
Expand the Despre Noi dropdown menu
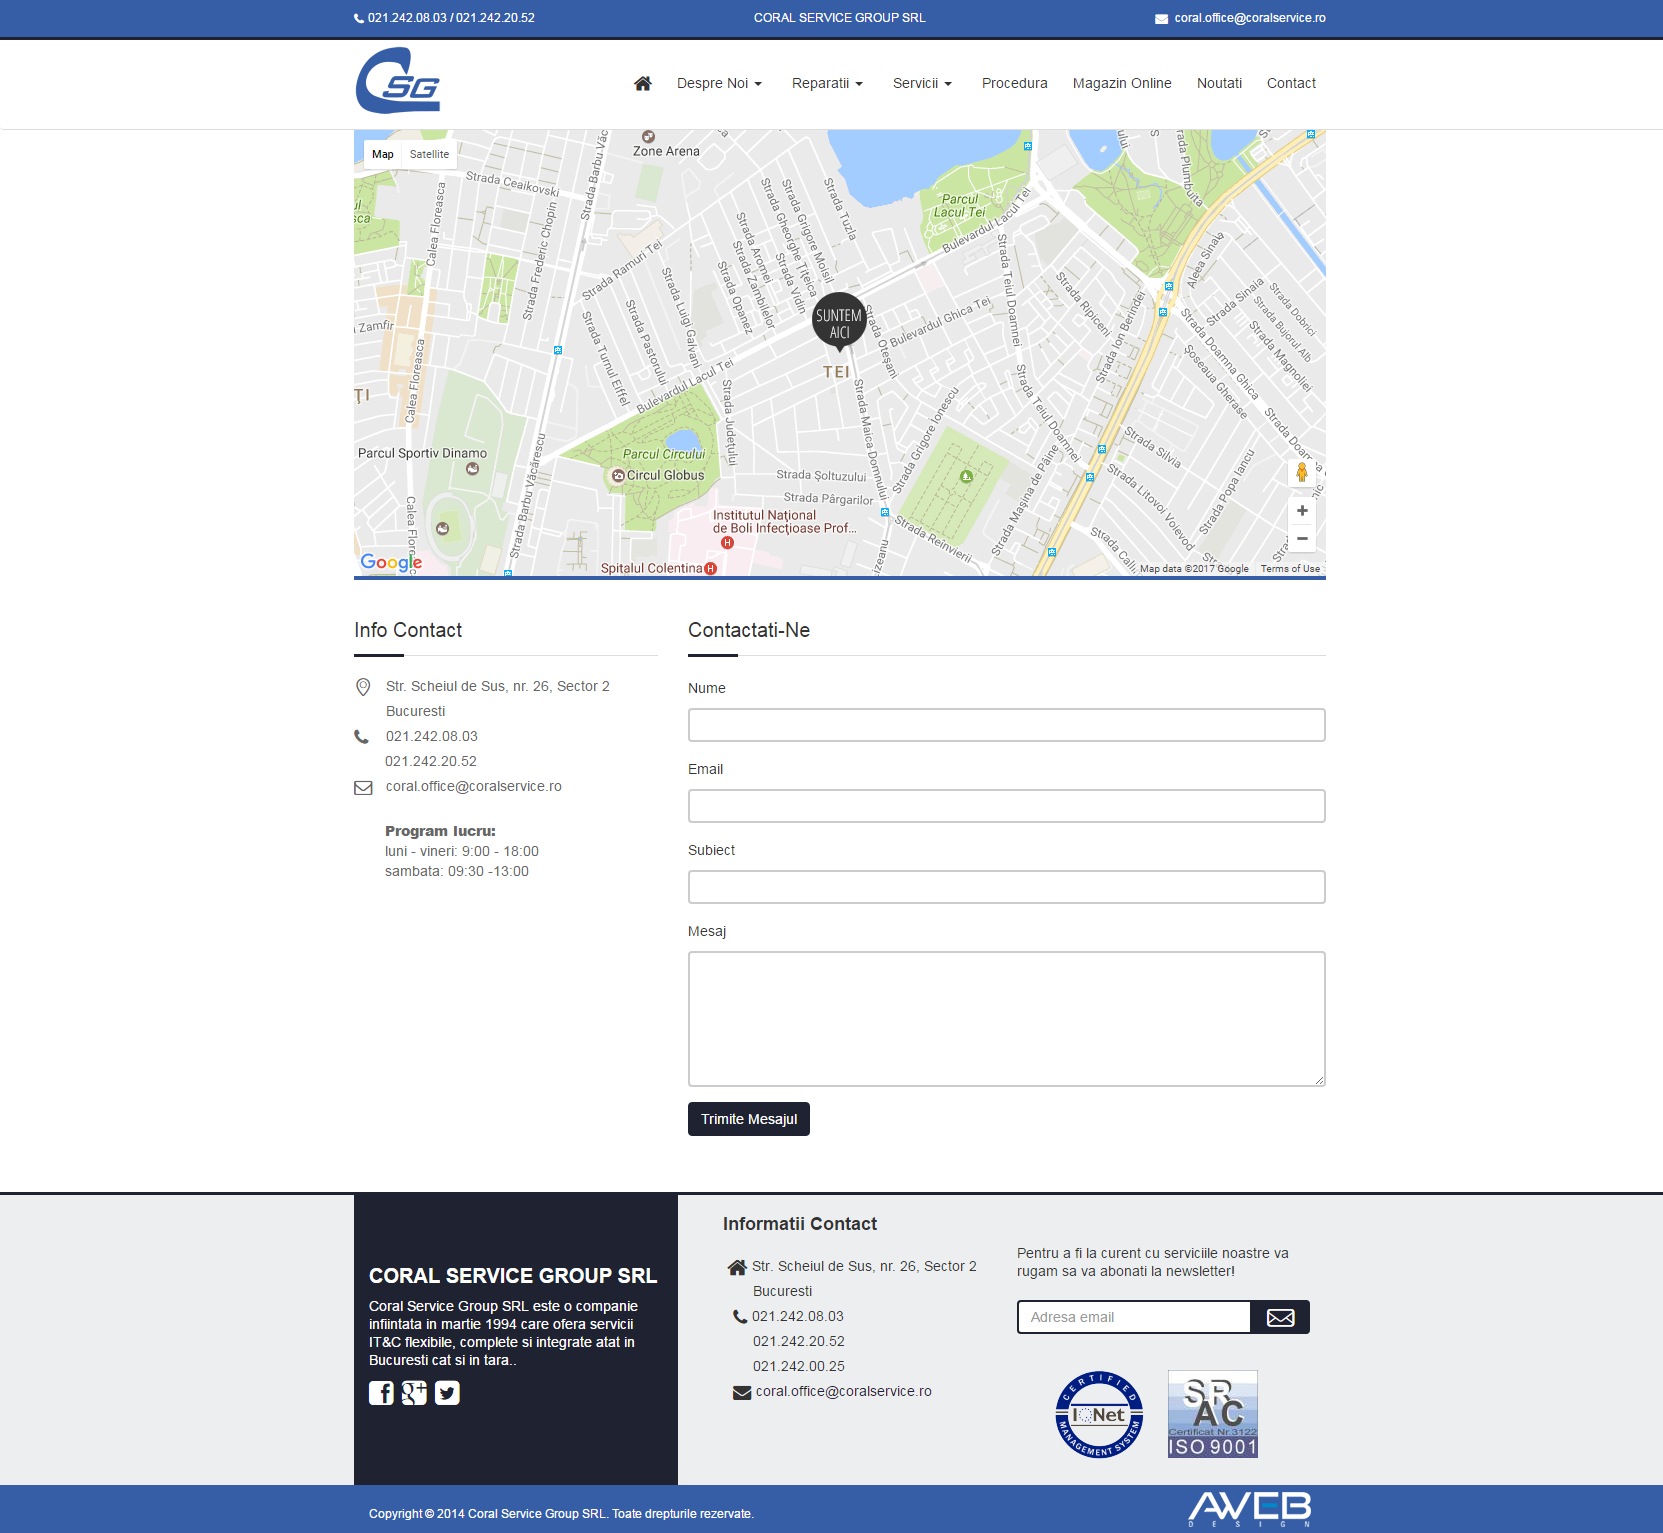[x=719, y=84]
